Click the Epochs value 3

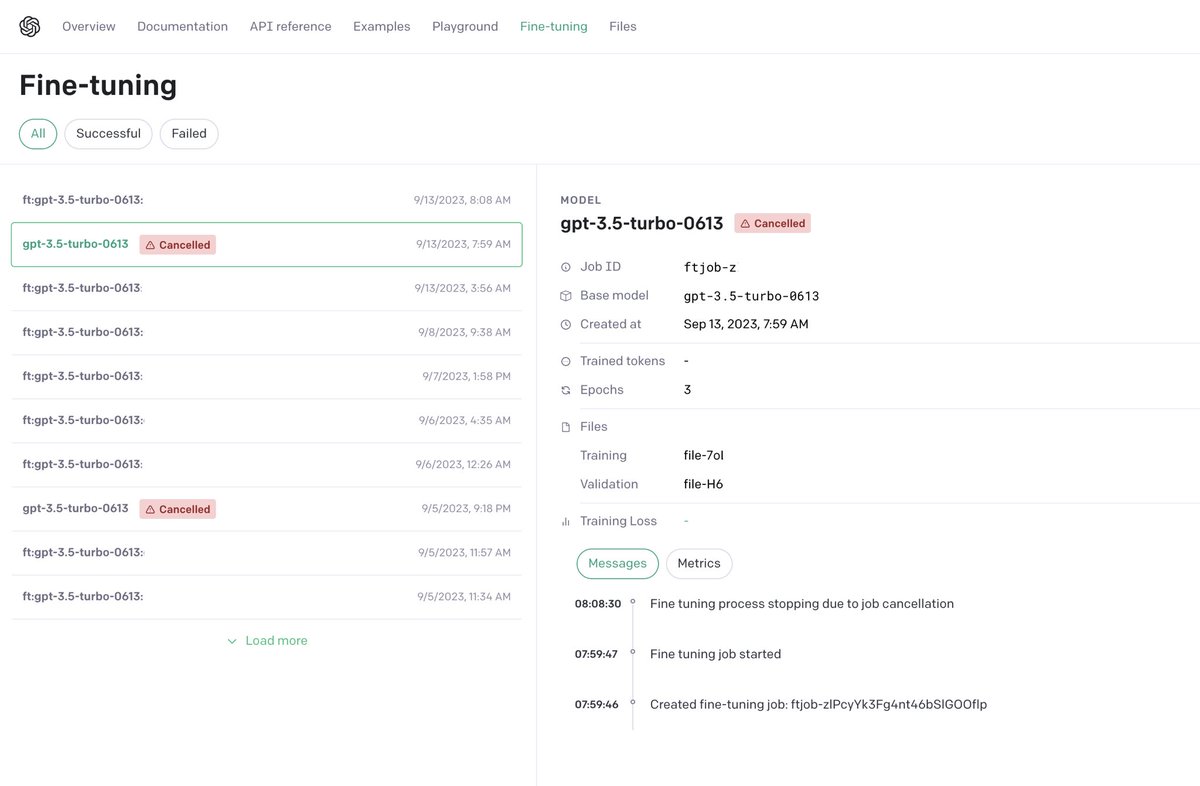[687, 390]
